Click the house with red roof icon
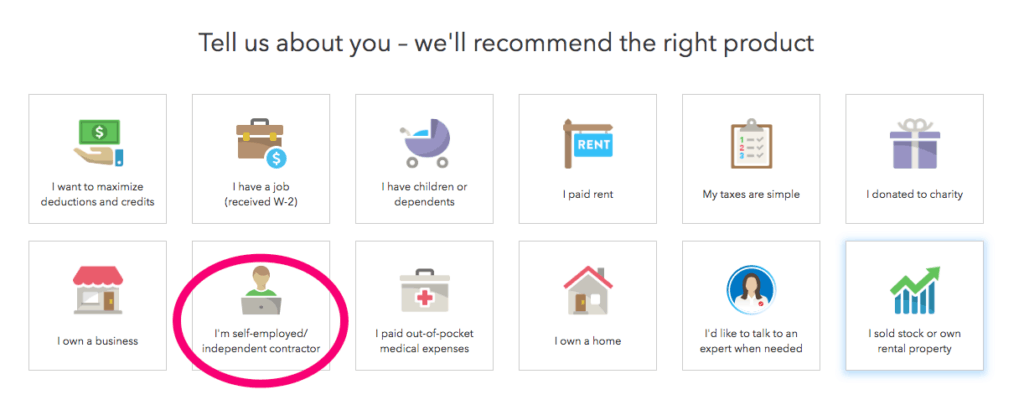This screenshot has height=400, width=1024. click(x=588, y=289)
